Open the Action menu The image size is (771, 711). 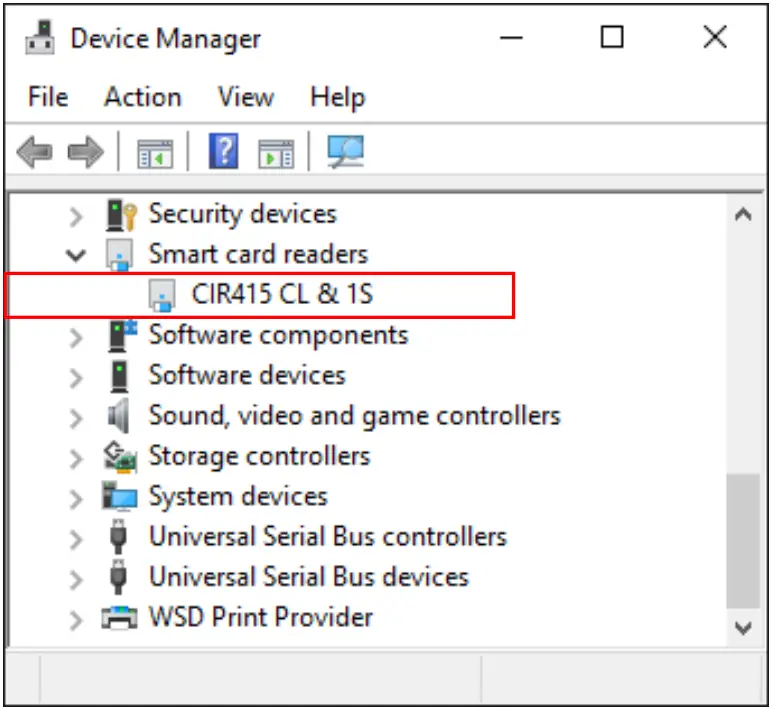142,97
